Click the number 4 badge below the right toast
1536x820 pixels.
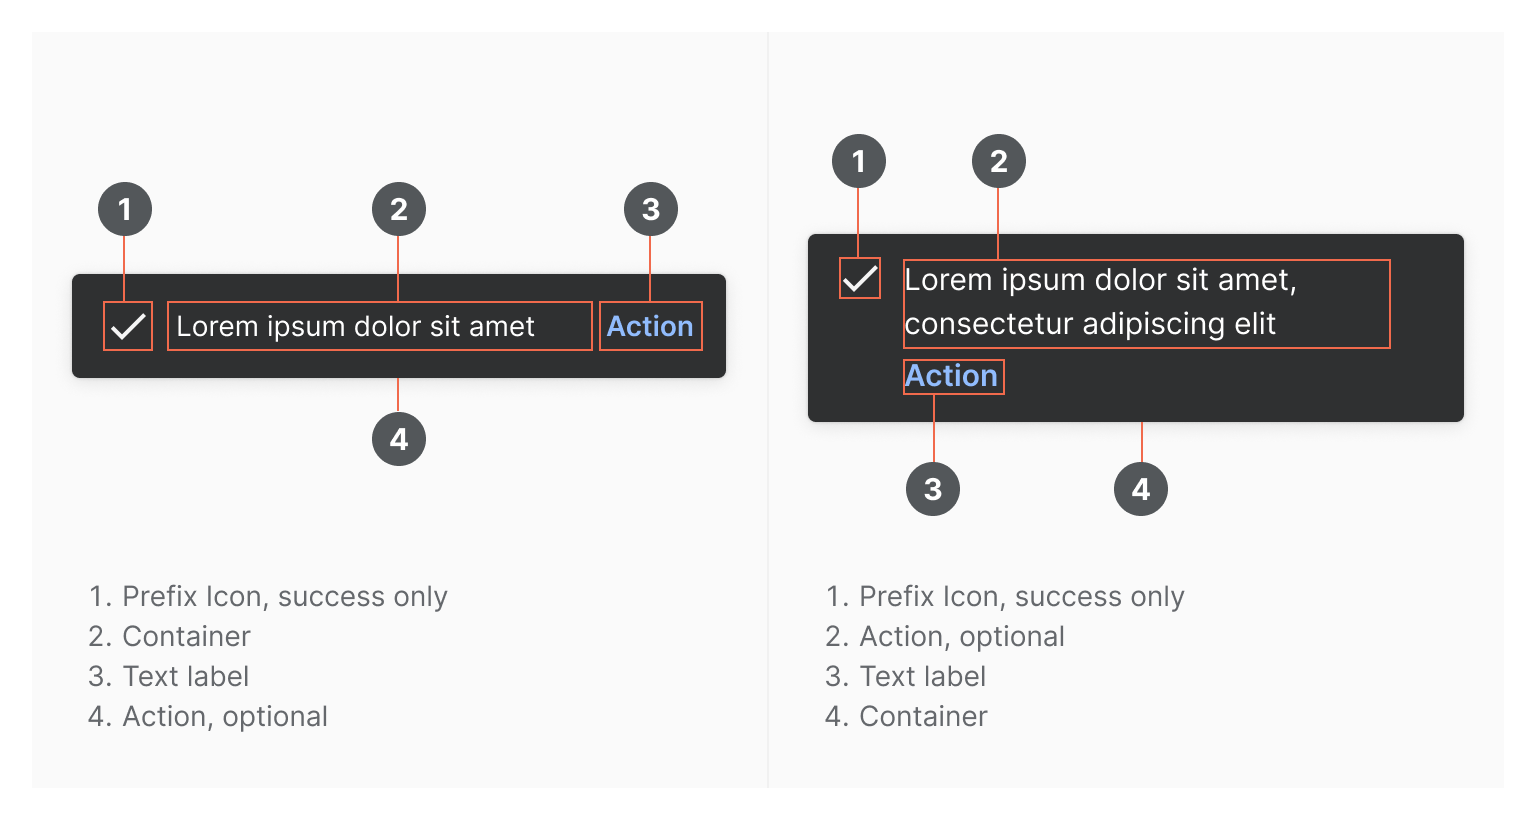pyautogui.click(x=1141, y=489)
